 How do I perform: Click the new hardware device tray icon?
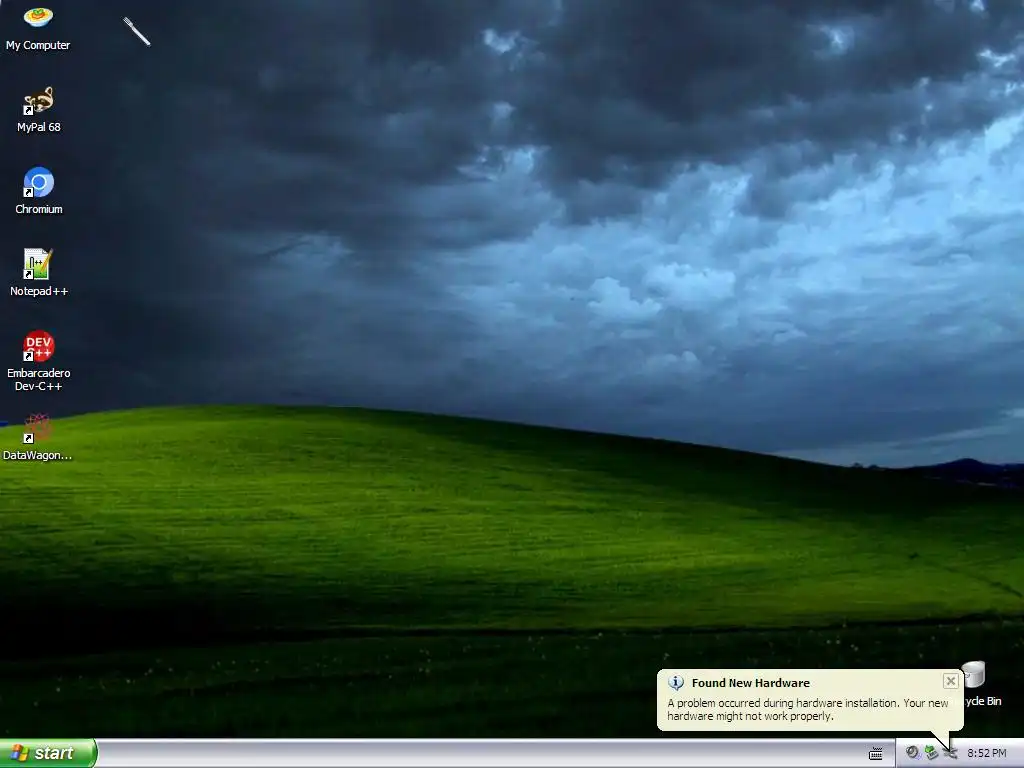pyautogui.click(x=950, y=753)
